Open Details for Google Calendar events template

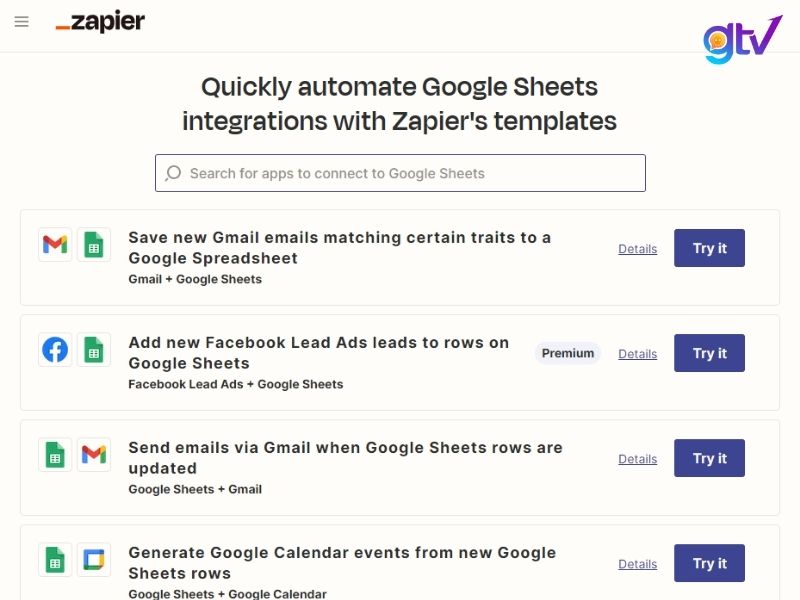pyautogui.click(x=637, y=564)
